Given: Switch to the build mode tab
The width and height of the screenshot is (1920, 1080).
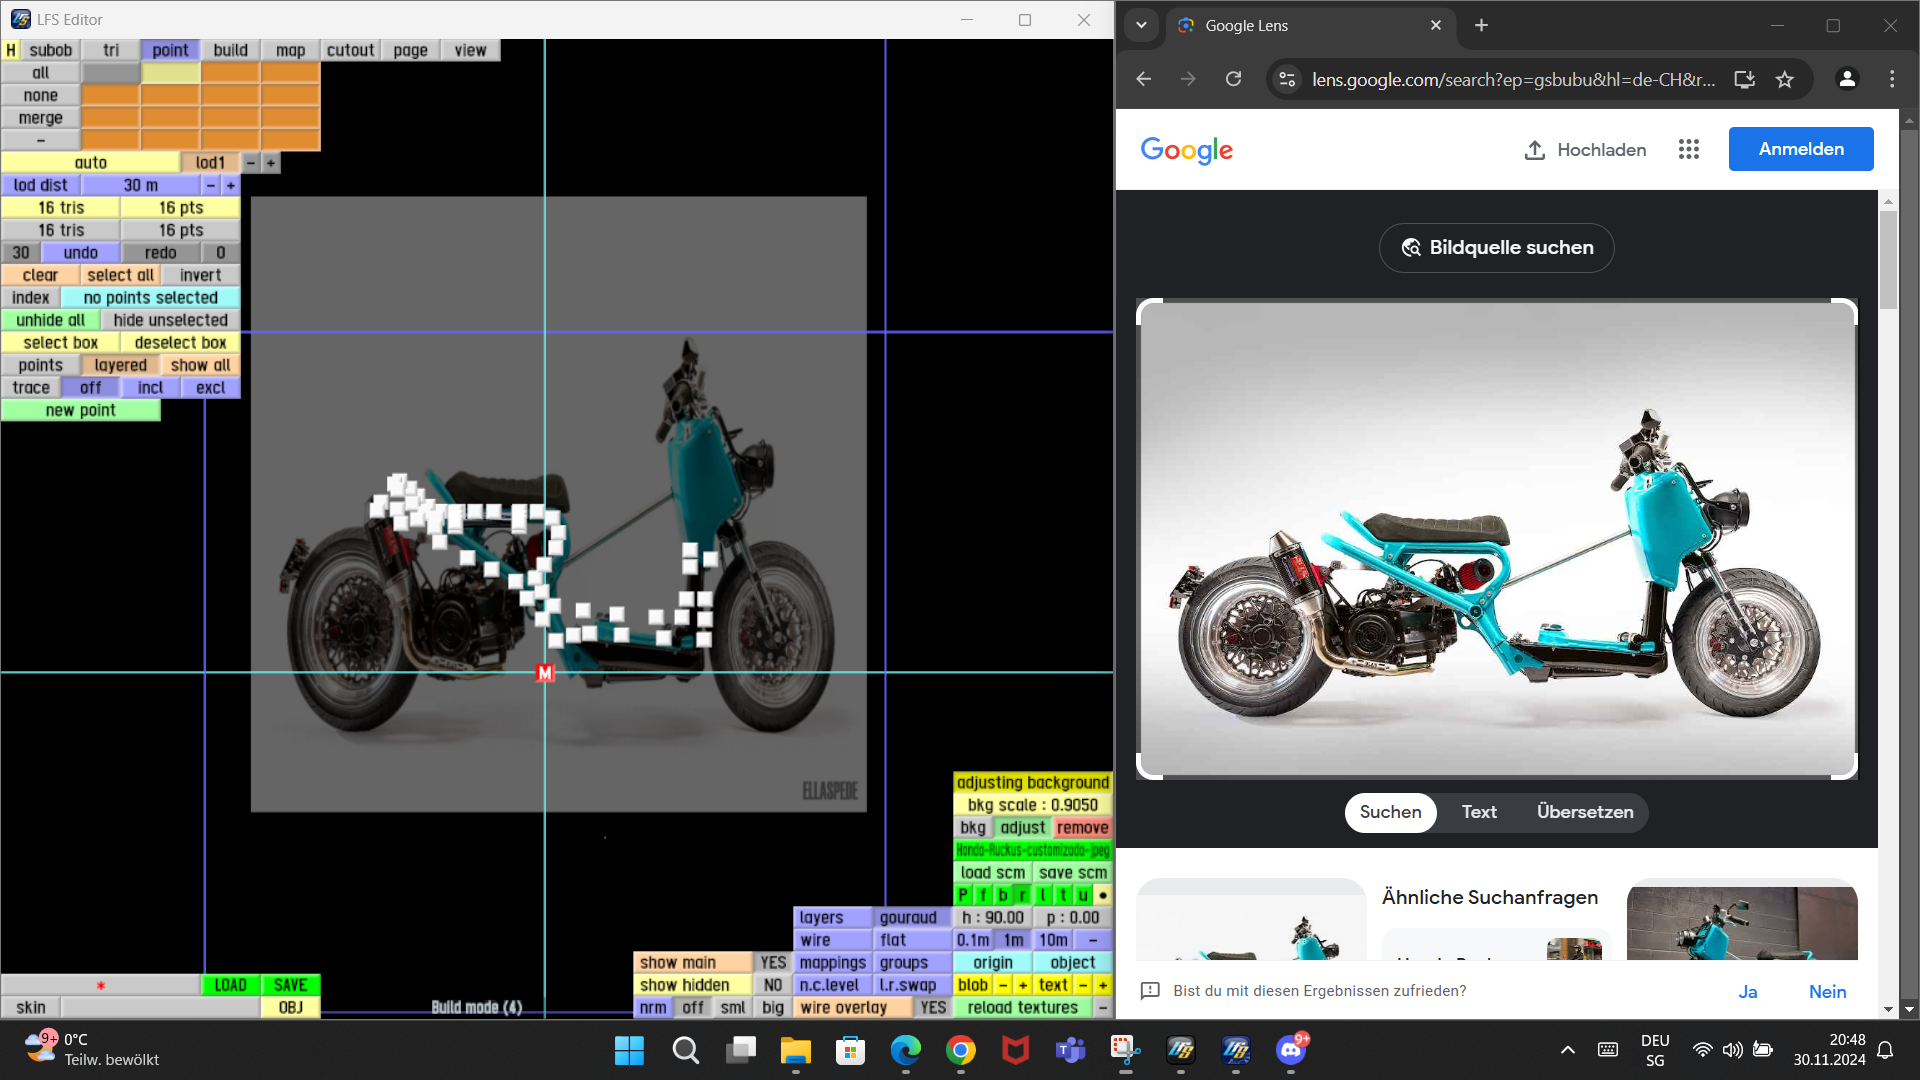Looking at the screenshot, I should (230, 51).
